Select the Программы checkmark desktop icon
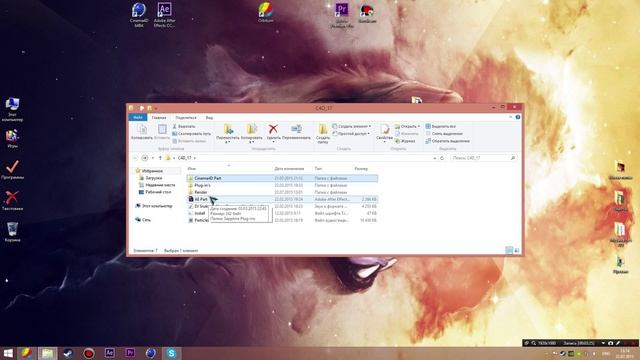This screenshot has height=360, width=640. click(12, 169)
